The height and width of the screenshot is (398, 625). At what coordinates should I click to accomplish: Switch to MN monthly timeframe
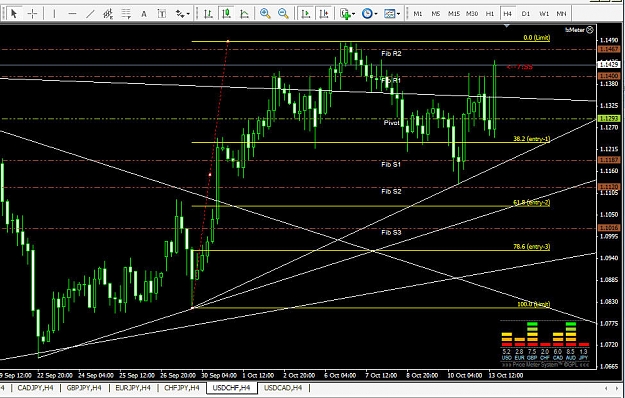(561, 14)
